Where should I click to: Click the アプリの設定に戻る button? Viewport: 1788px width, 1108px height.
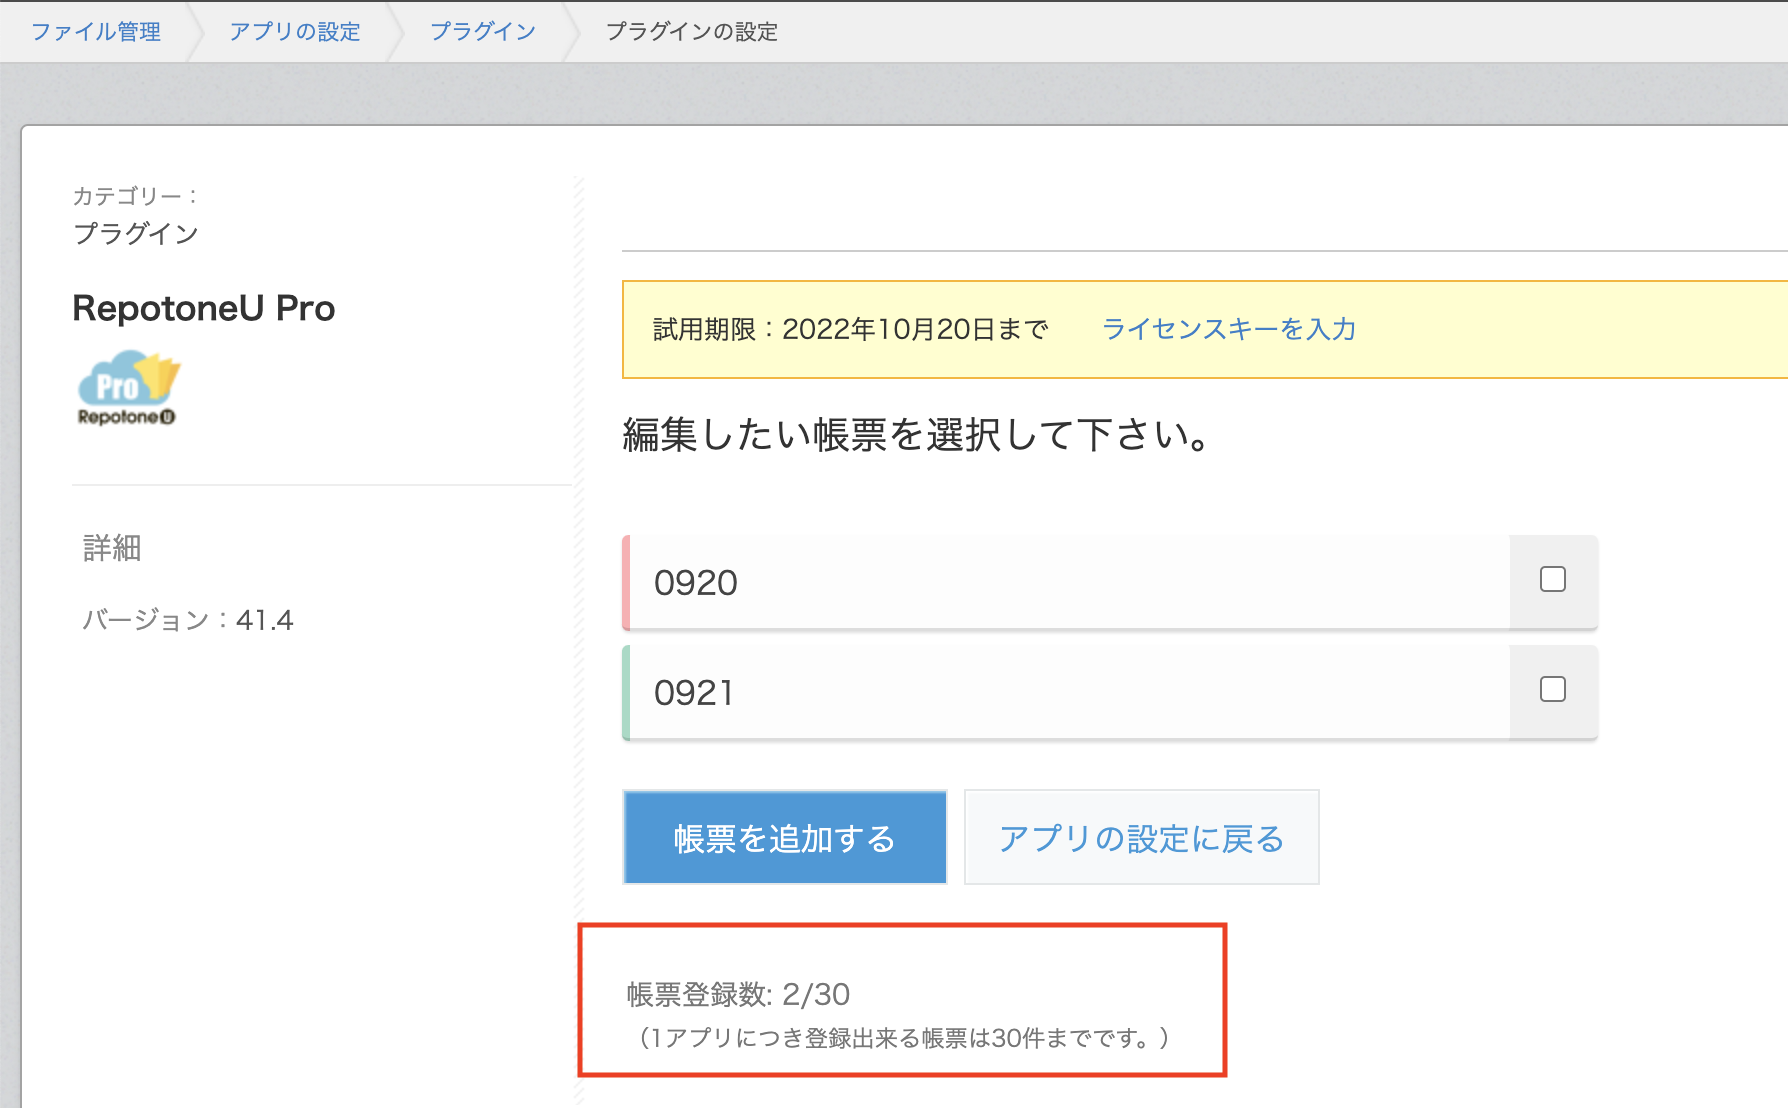click(1141, 837)
